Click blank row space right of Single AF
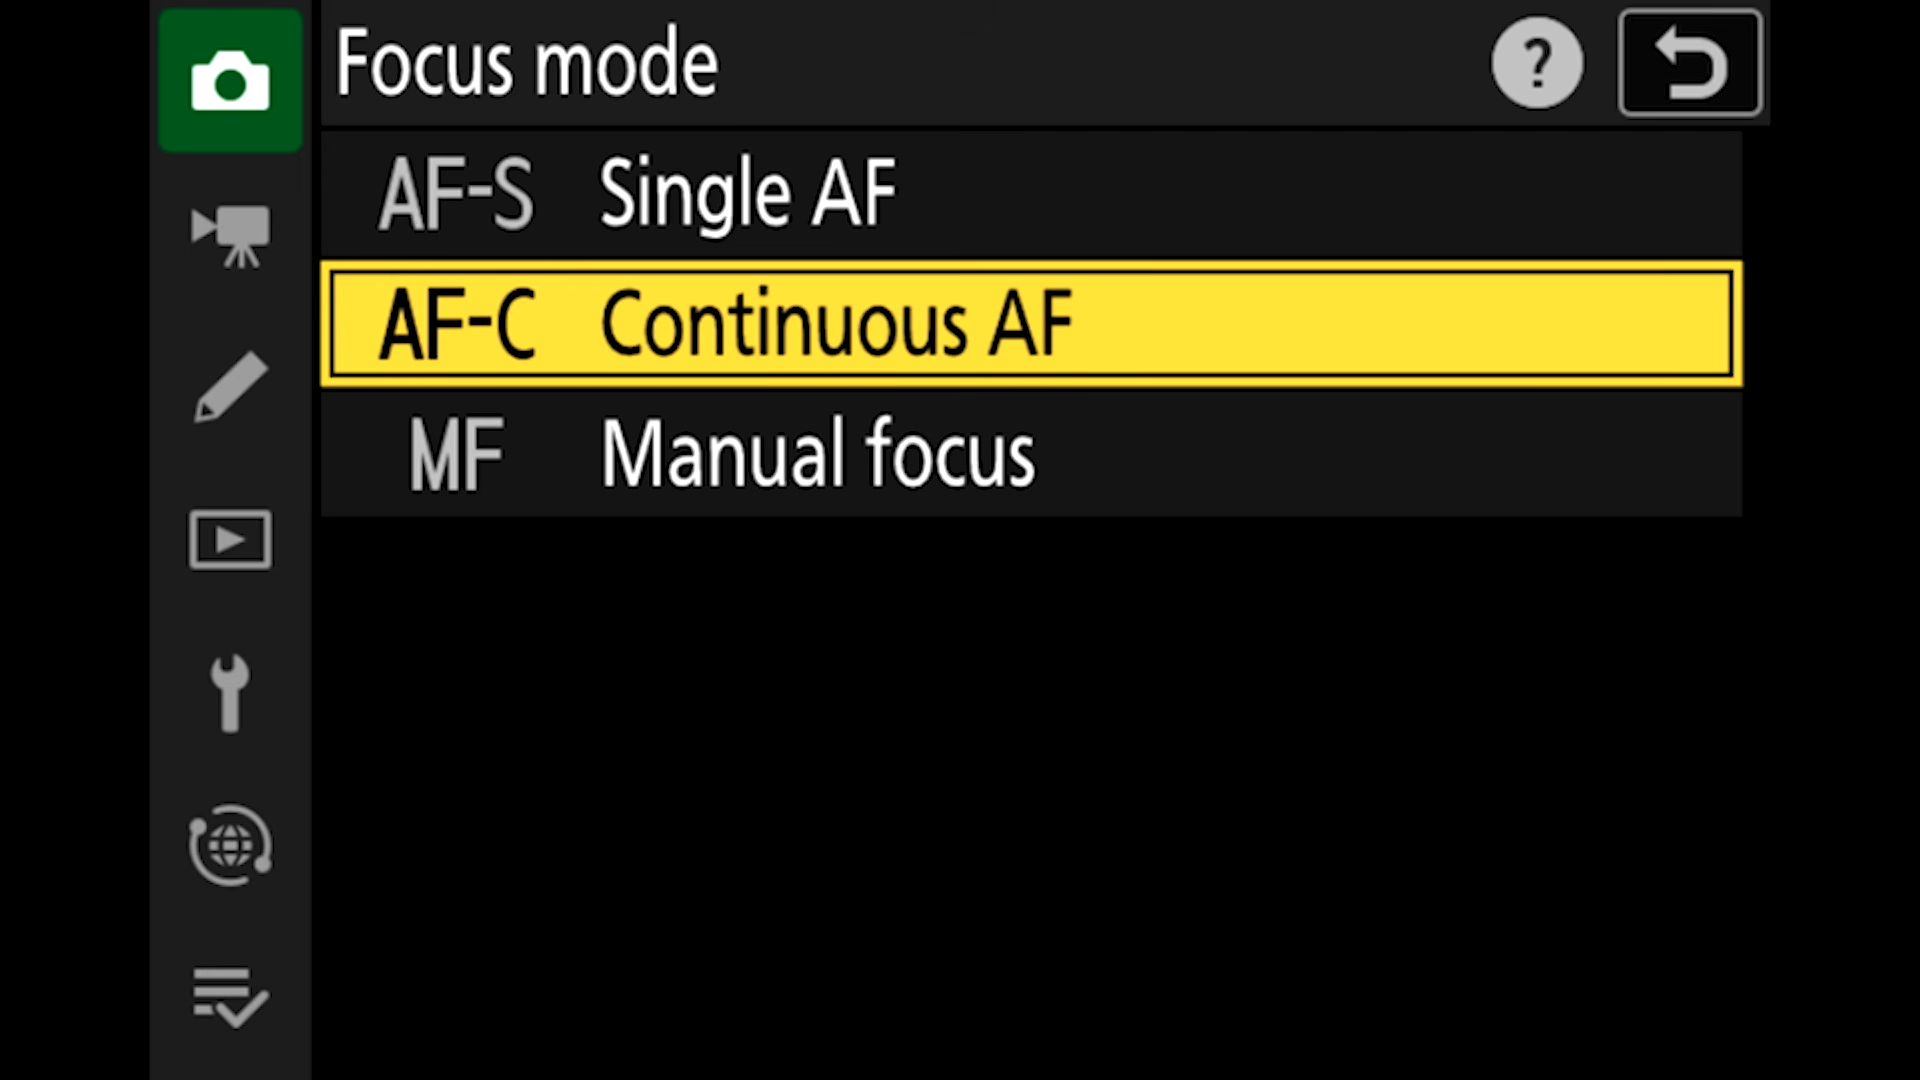 click(x=1320, y=194)
